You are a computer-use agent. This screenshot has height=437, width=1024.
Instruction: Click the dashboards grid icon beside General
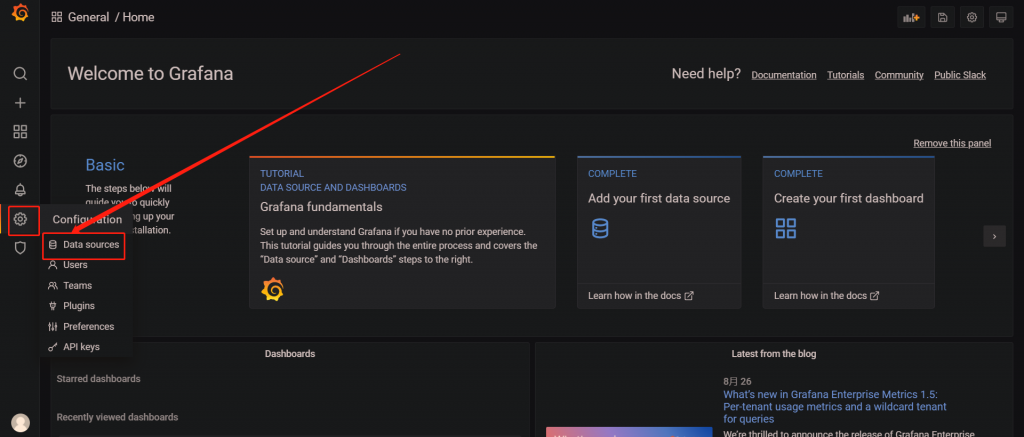tap(57, 18)
